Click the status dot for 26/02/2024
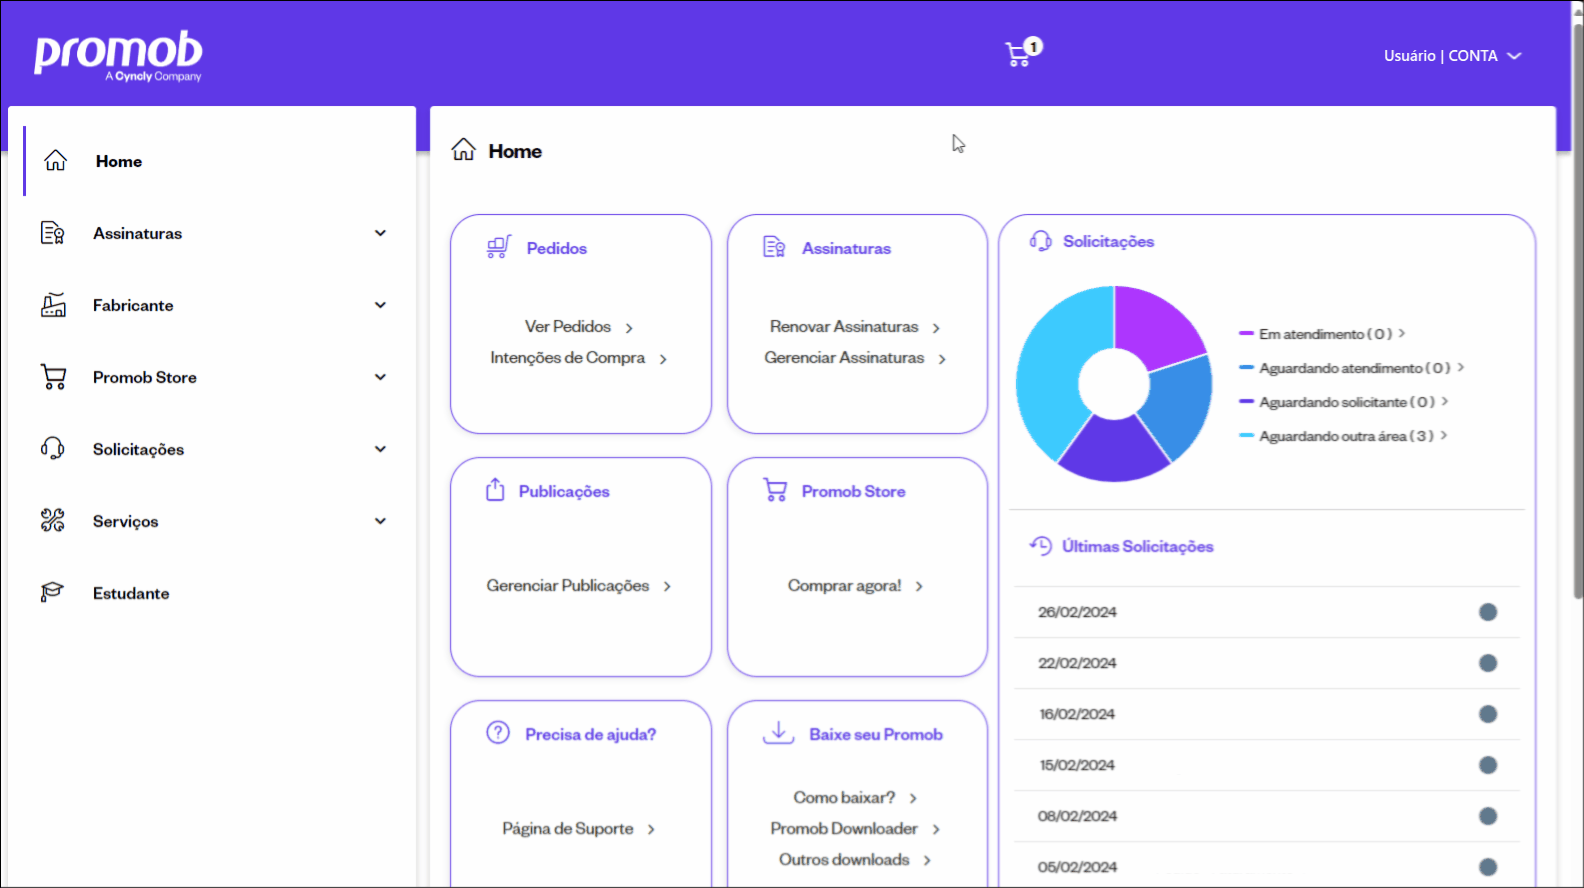 point(1488,612)
